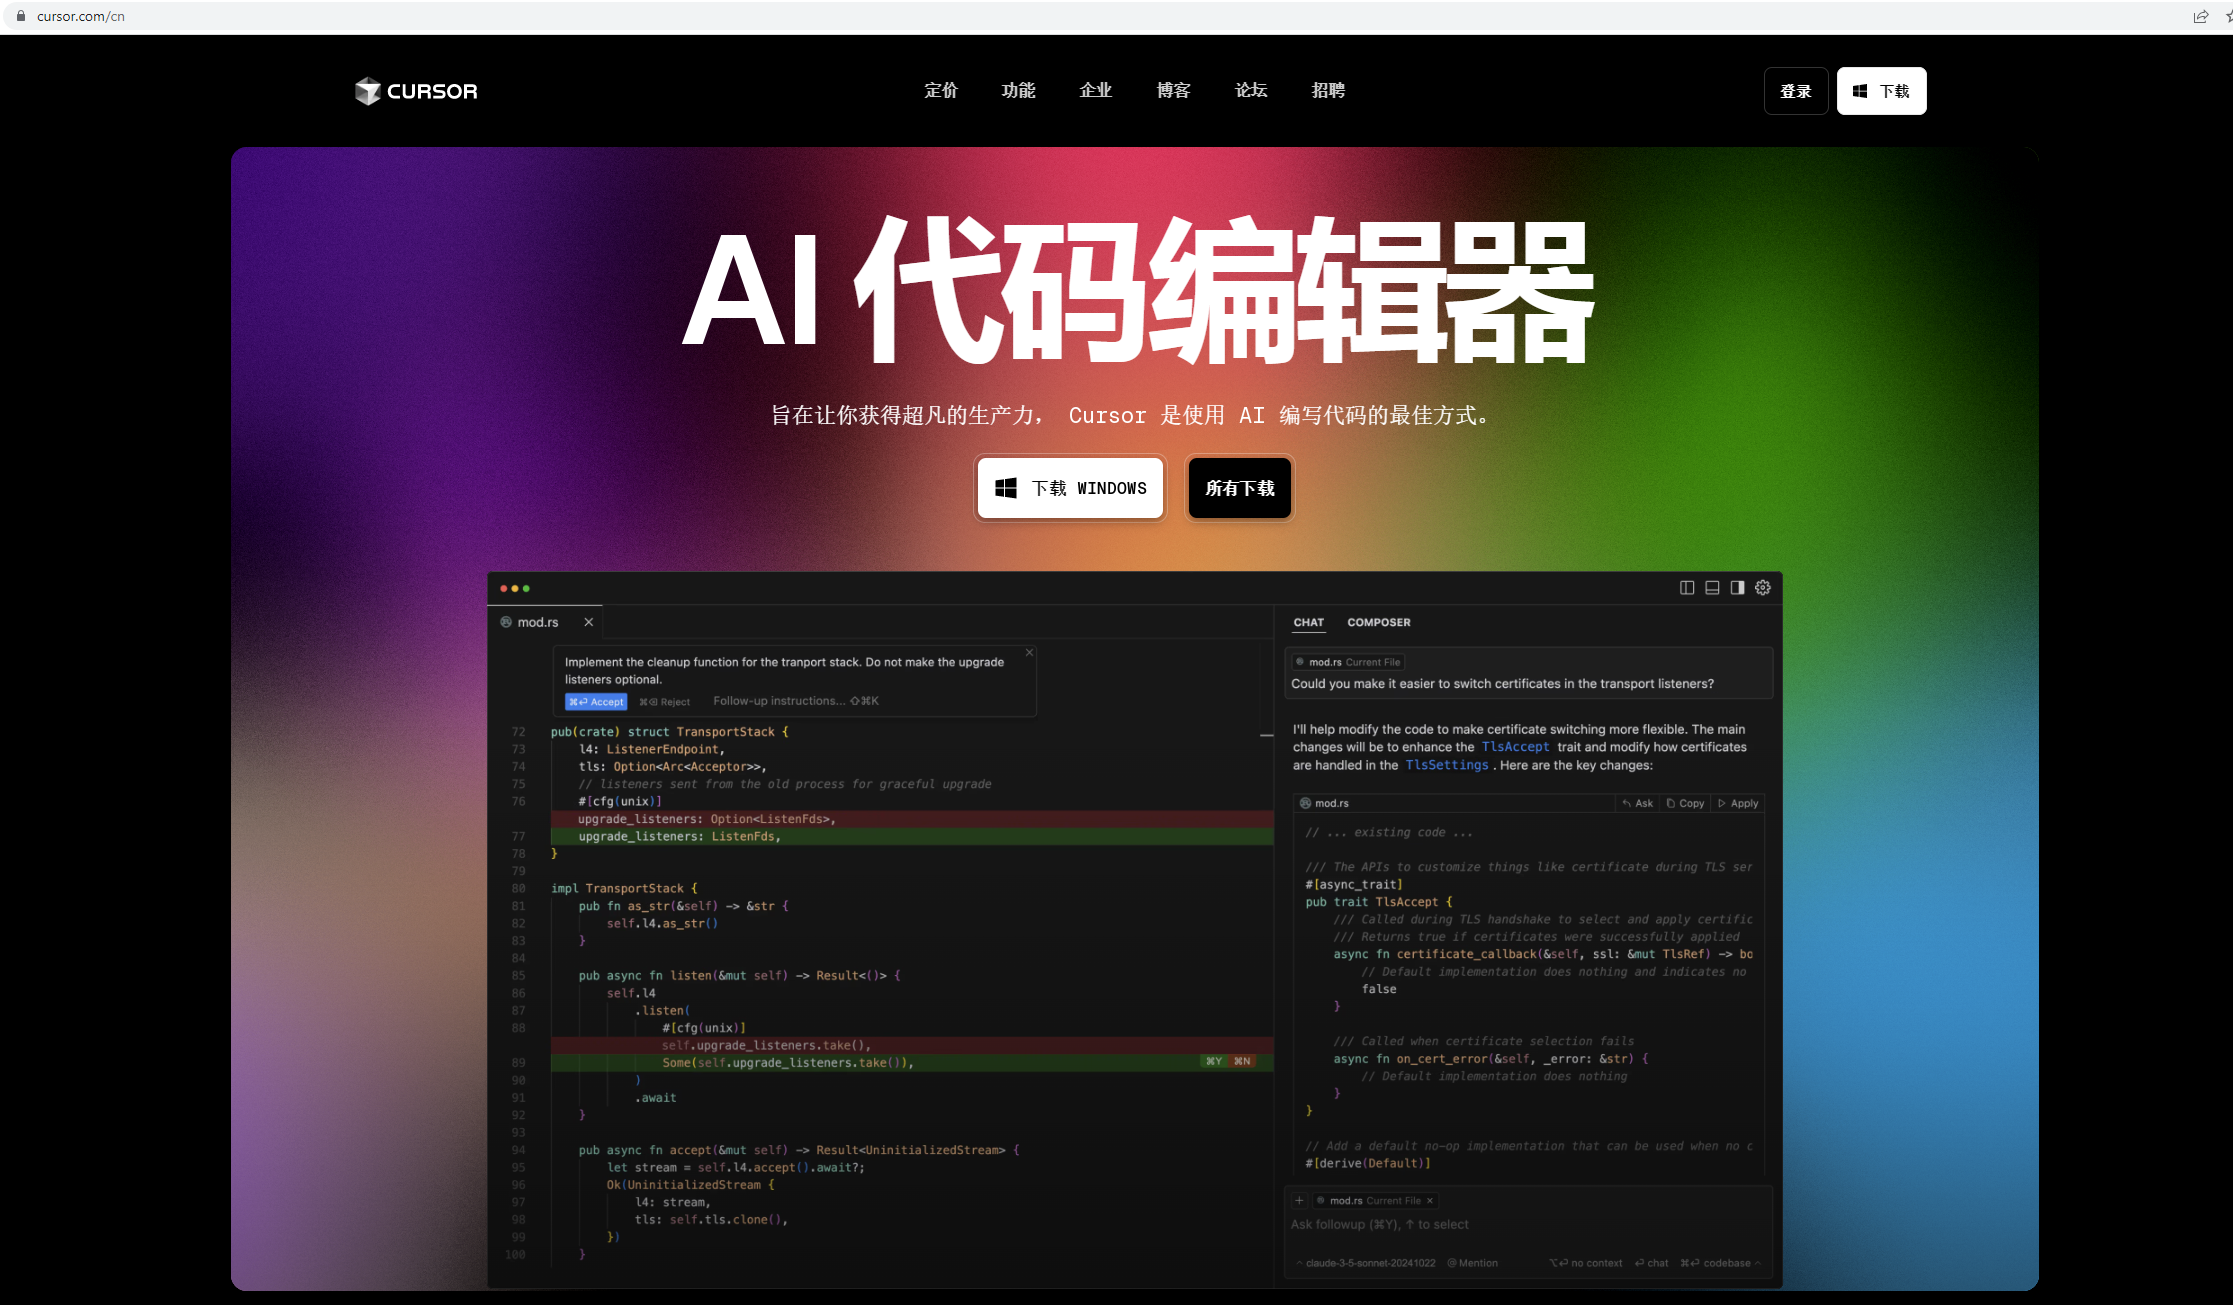Click the green window dot in editor
Screen dimensions: 2233x1305
click(x=526, y=589)
